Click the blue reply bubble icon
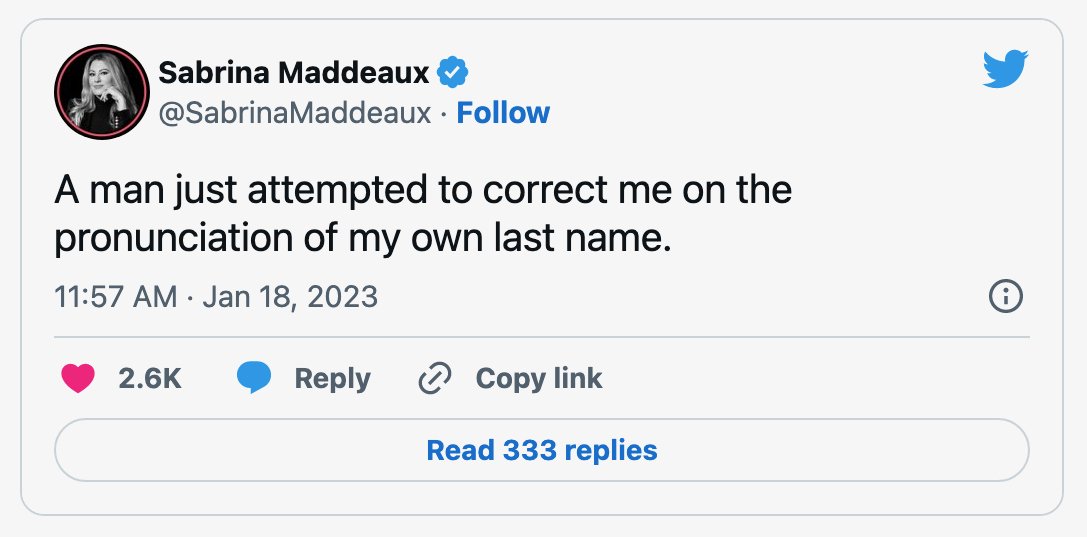Viewport: 1087px width, 537px height. click(x=254, y=378)
